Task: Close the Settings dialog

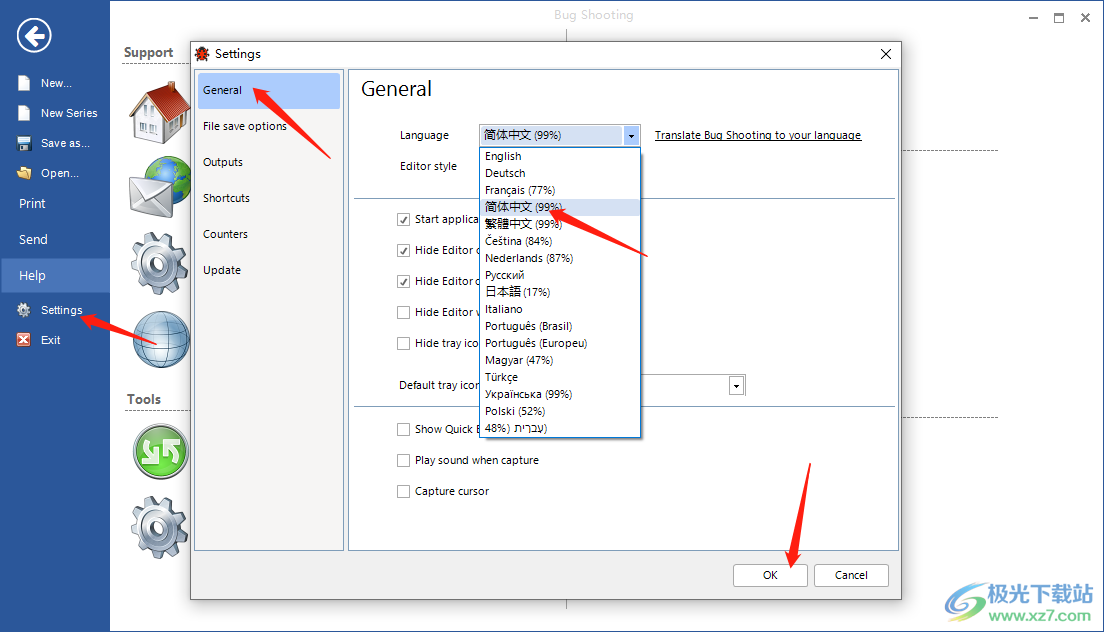Action: (886, 54)
